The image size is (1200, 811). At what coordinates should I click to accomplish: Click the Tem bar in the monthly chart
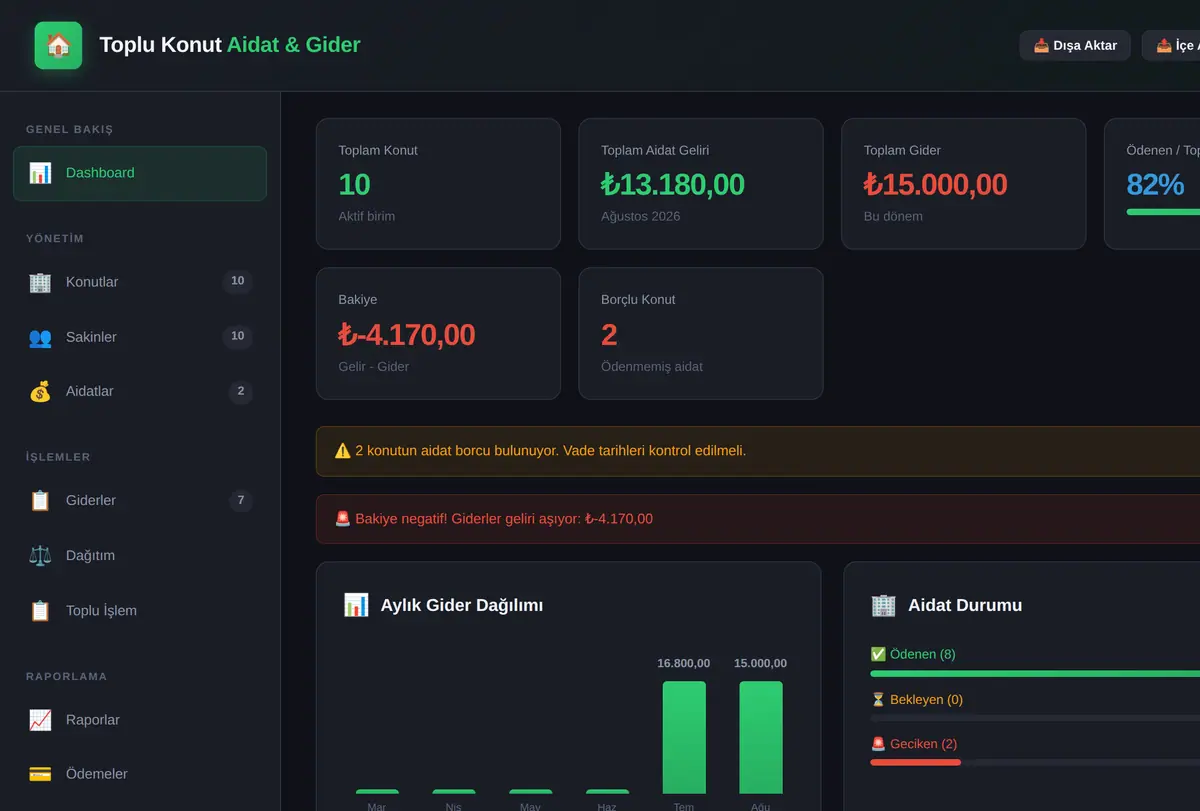(684, 738)
